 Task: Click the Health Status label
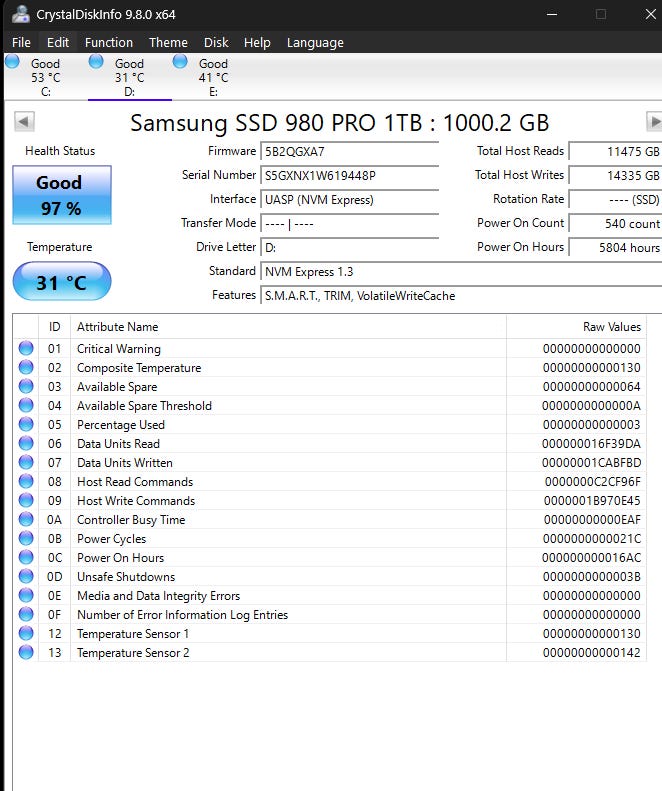(60, 151)
